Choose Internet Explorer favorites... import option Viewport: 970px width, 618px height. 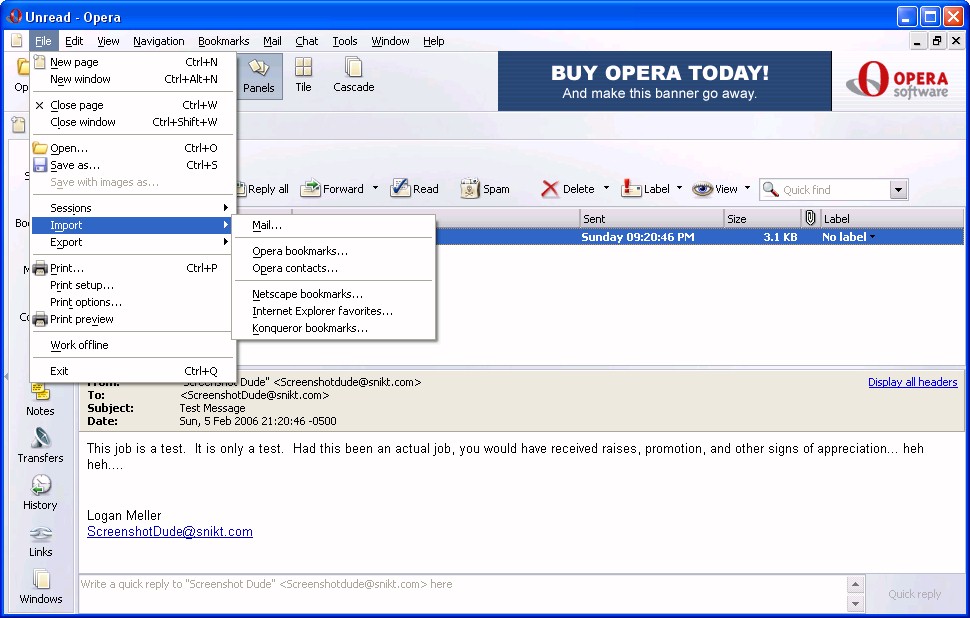322,311
